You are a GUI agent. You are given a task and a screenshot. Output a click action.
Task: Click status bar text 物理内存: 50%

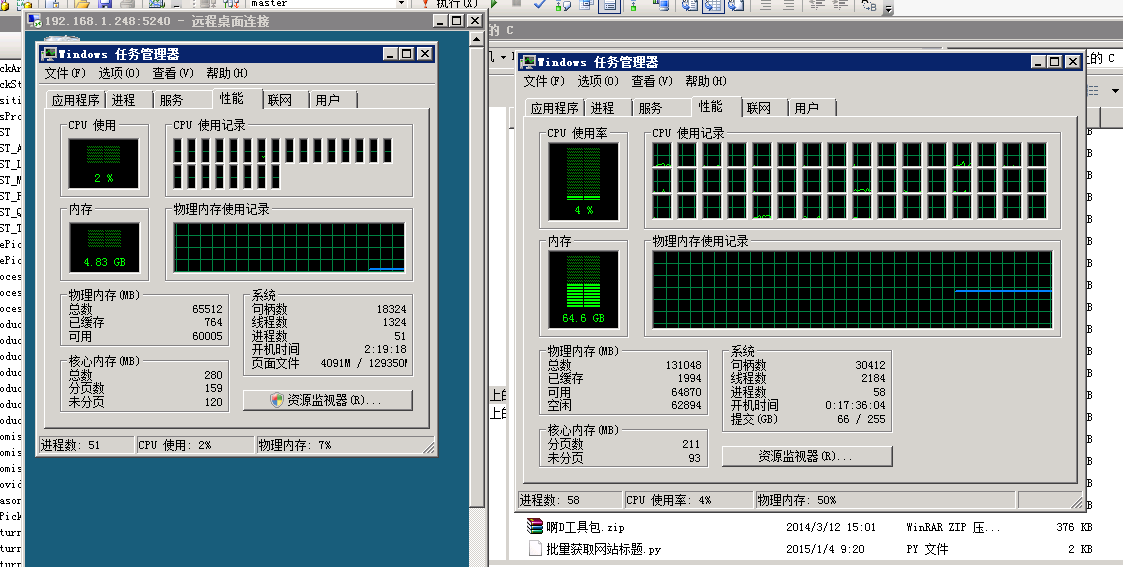[797, 500]
